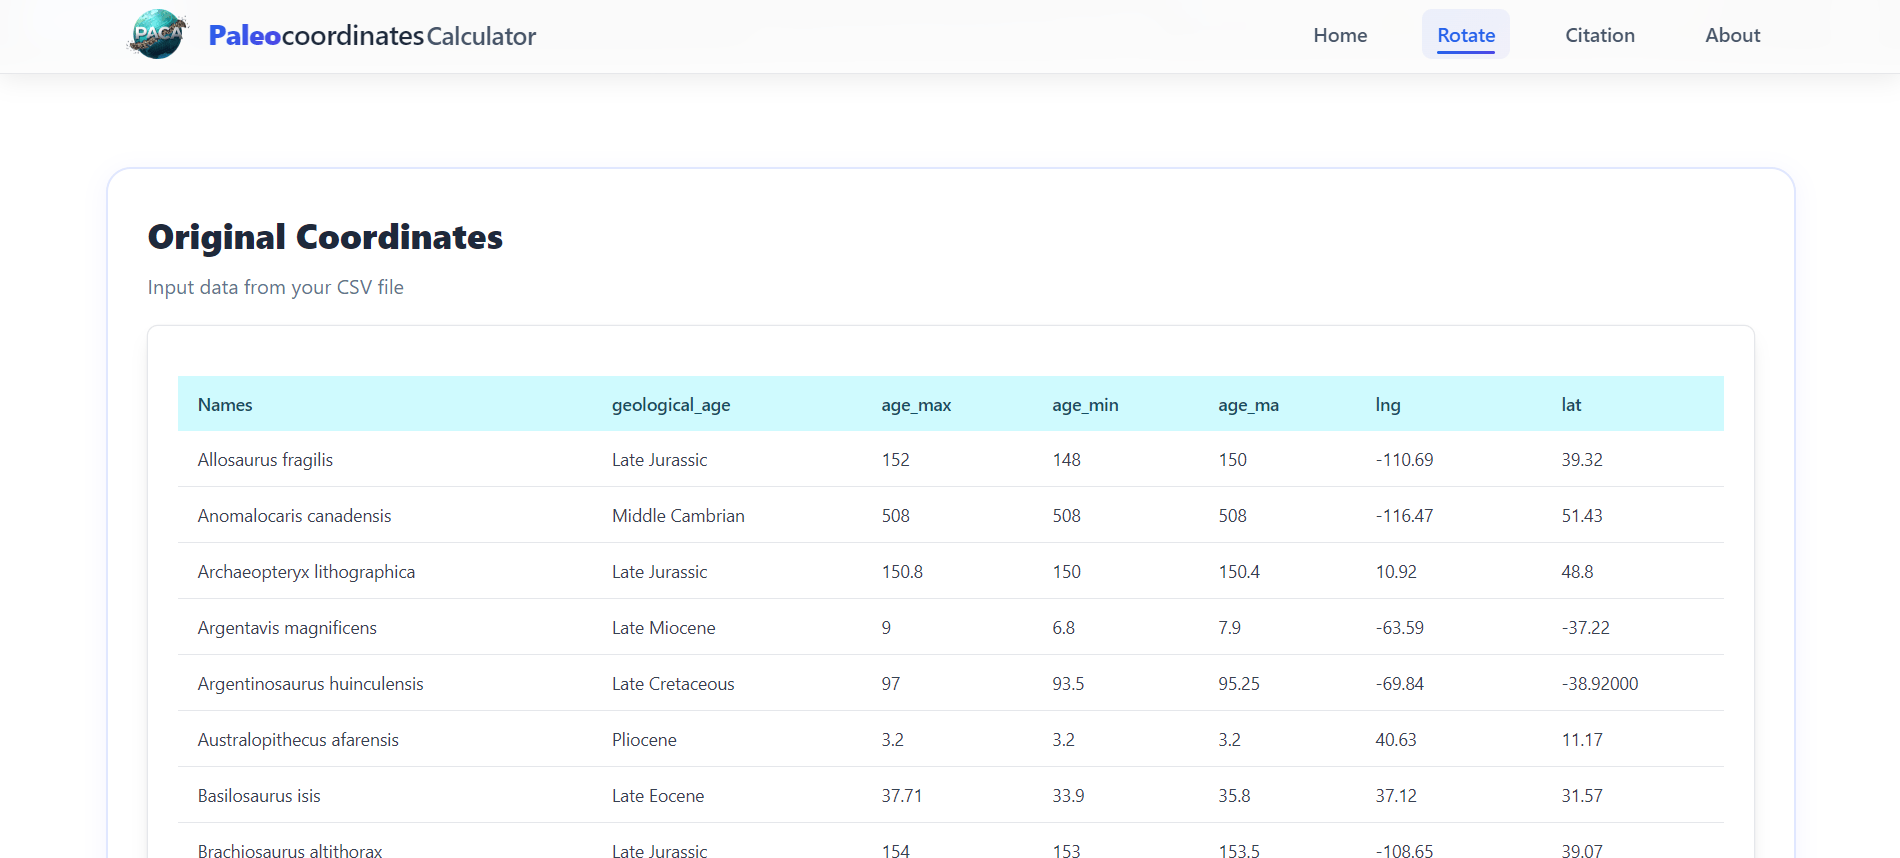Click the age_ma column header
This screenshot has width=1900, height=858.
(1248, 405)
